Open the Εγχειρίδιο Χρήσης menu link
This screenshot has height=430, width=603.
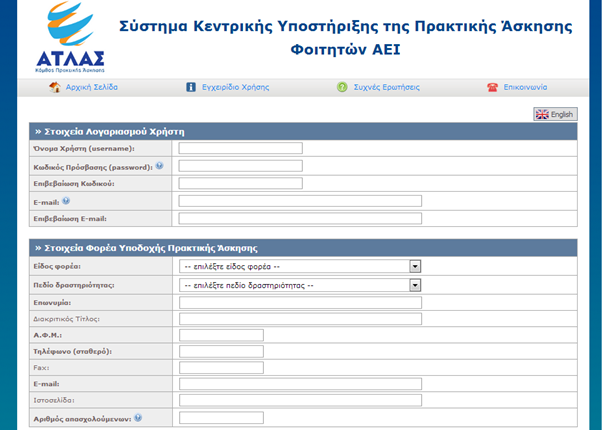[235, 87]
